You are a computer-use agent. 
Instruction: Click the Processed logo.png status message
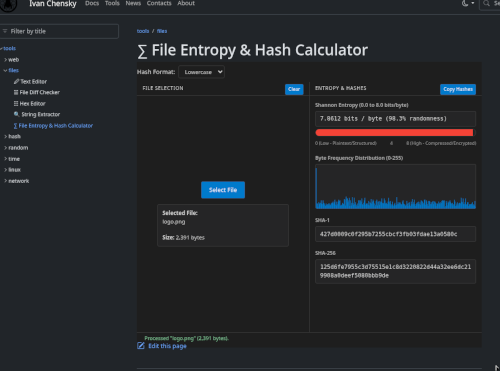coord(186,338)
